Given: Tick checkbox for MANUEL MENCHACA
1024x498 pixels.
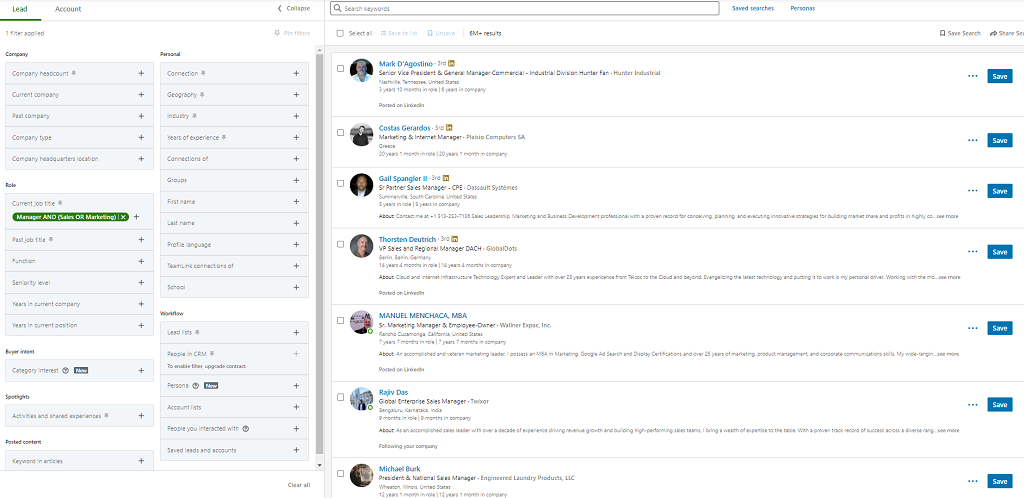Looking at the screenshot, I should coord(340,320).
